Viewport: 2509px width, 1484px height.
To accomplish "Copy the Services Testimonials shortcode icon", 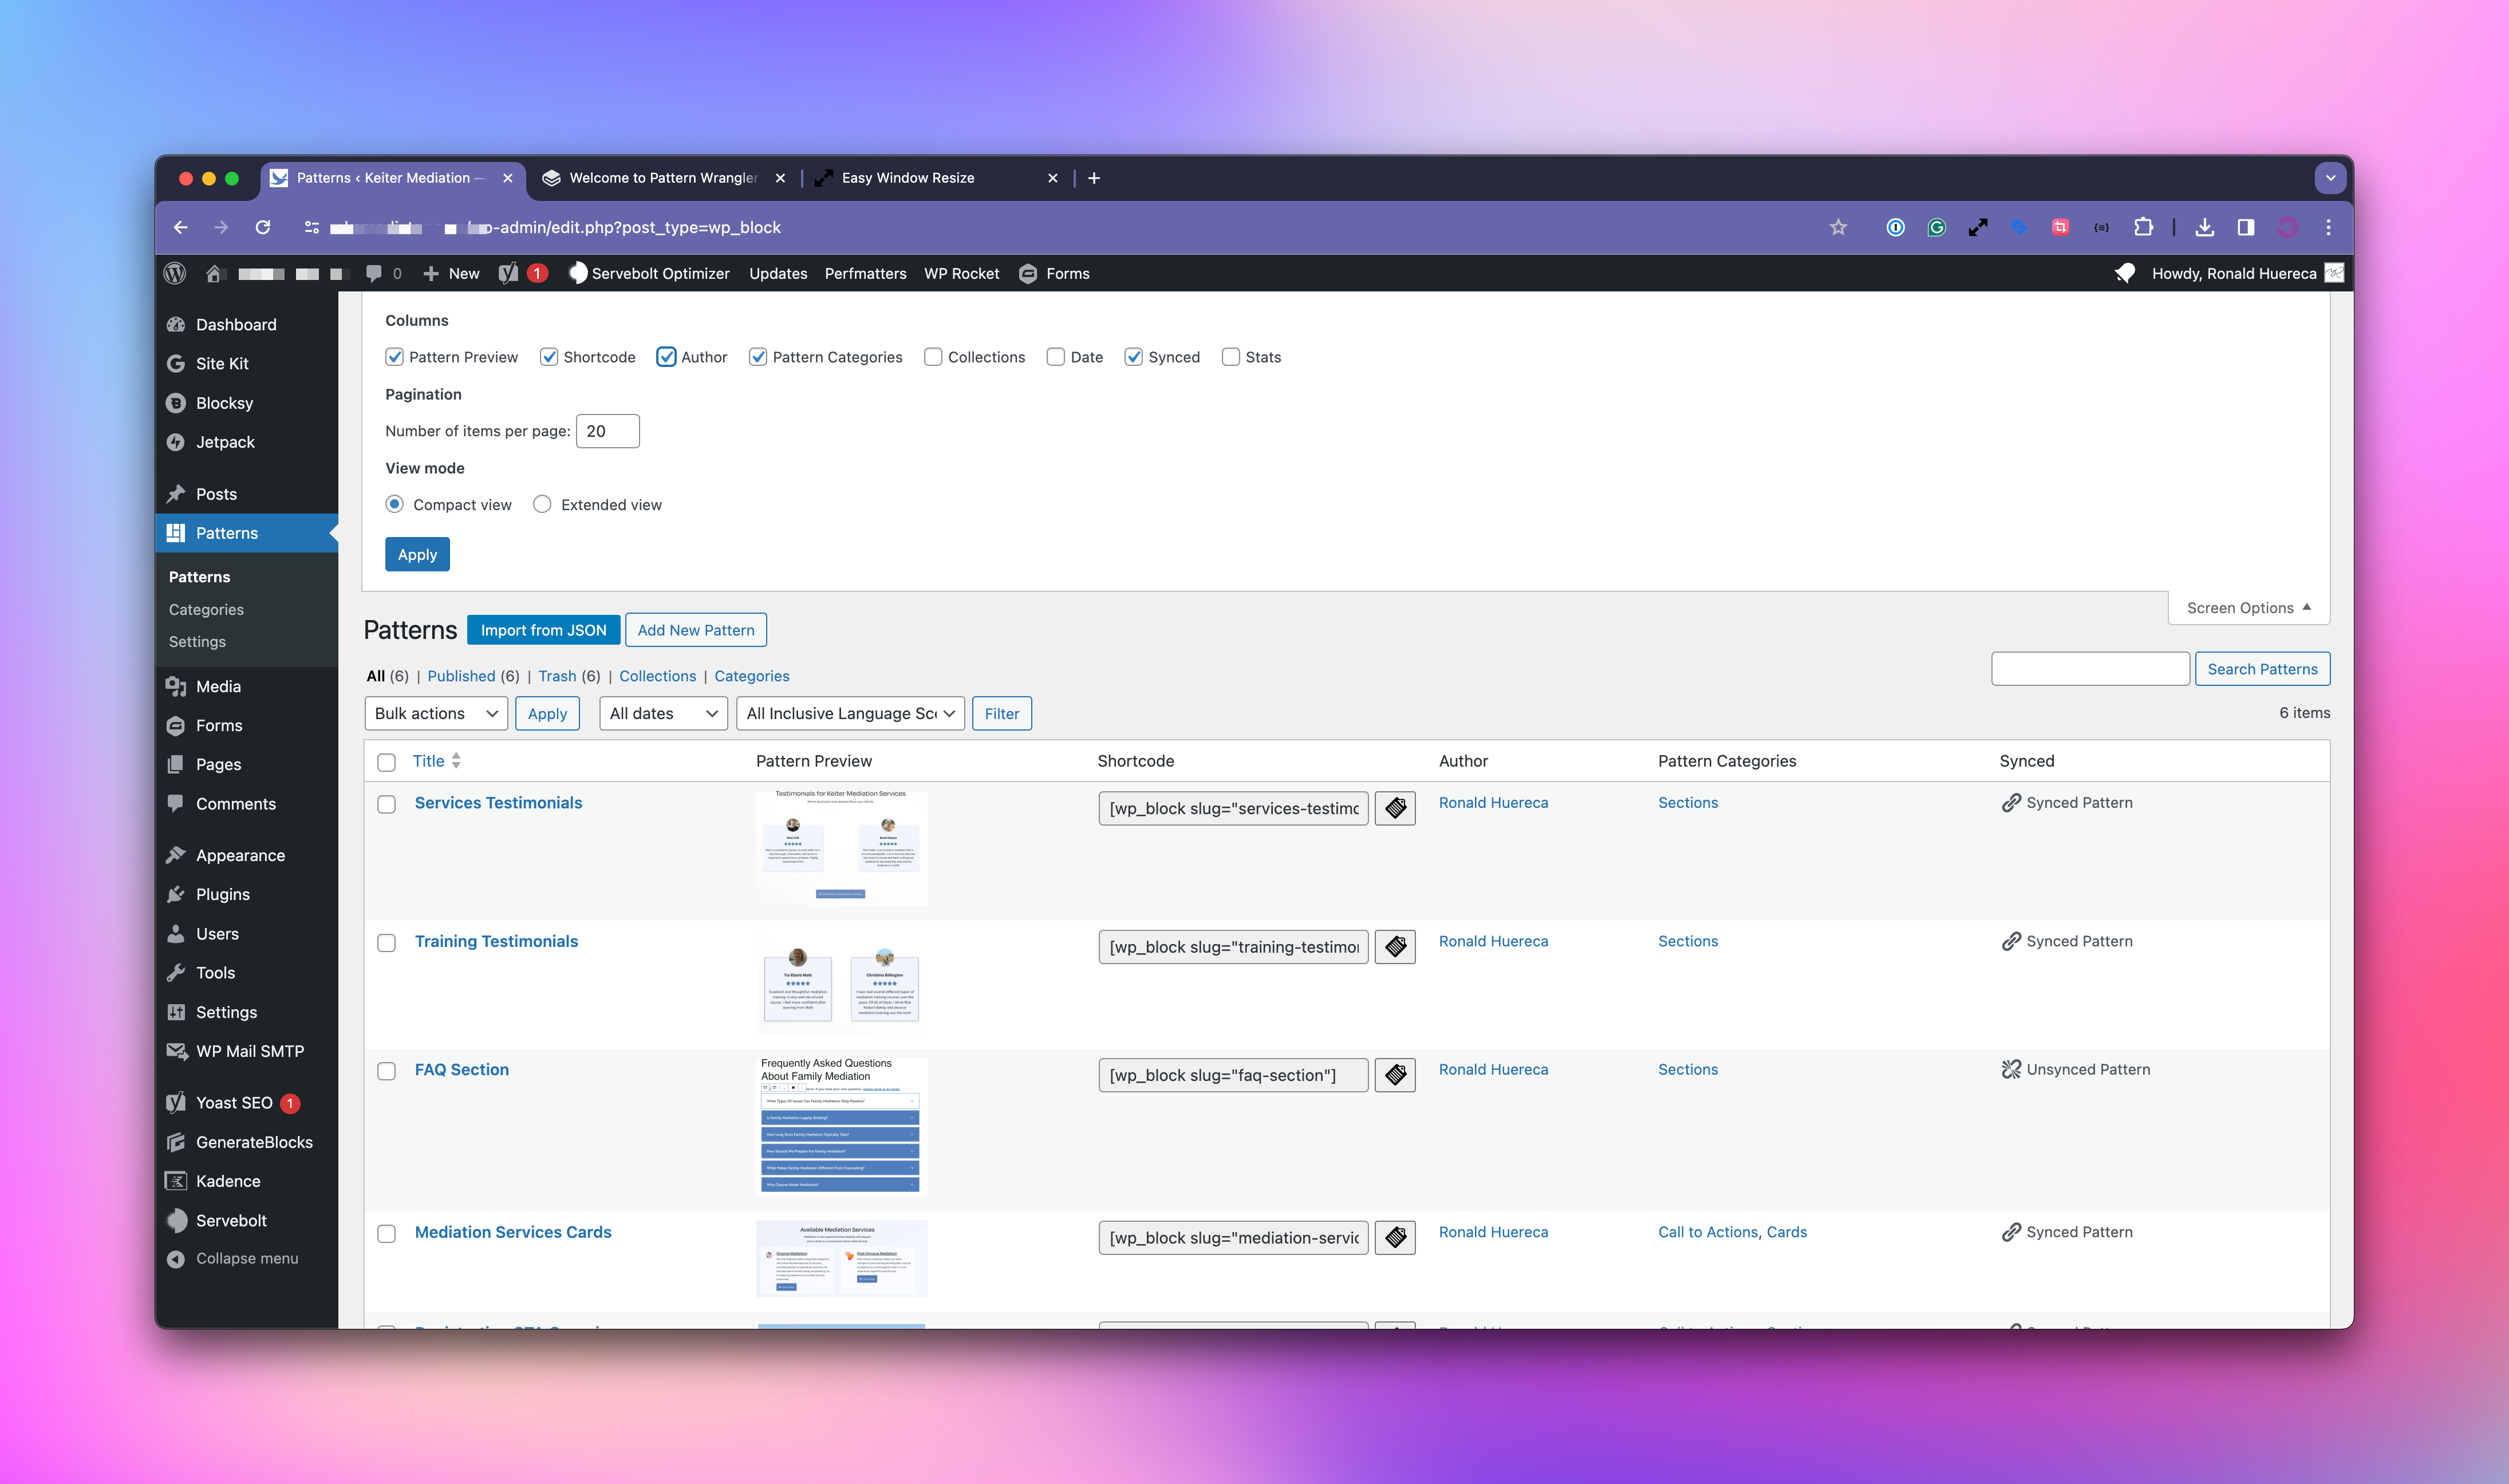I will [x=1395, y=808].
